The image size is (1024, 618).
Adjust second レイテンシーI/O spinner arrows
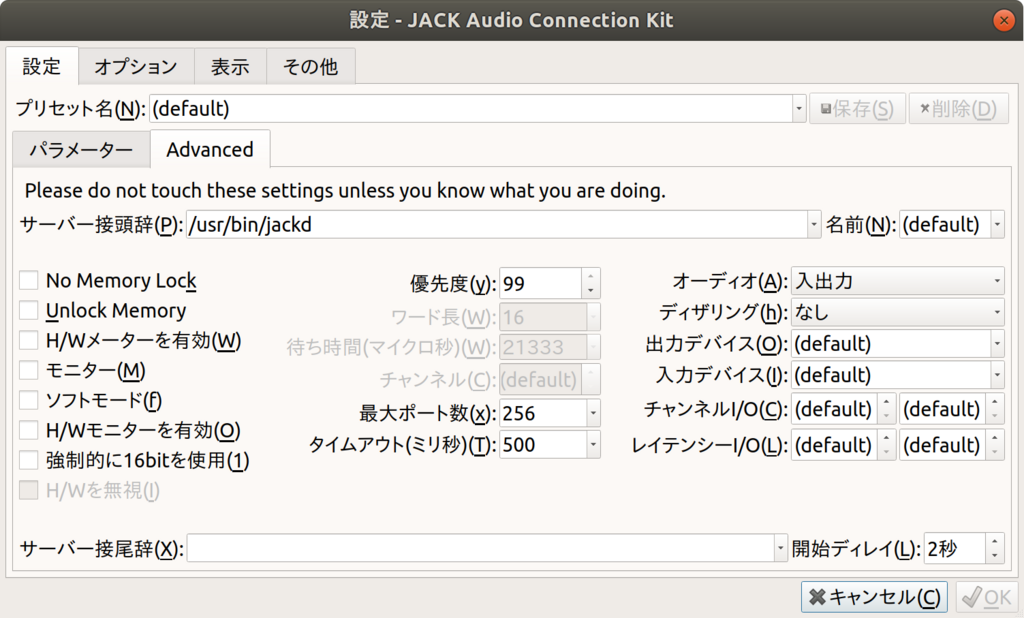995,445
